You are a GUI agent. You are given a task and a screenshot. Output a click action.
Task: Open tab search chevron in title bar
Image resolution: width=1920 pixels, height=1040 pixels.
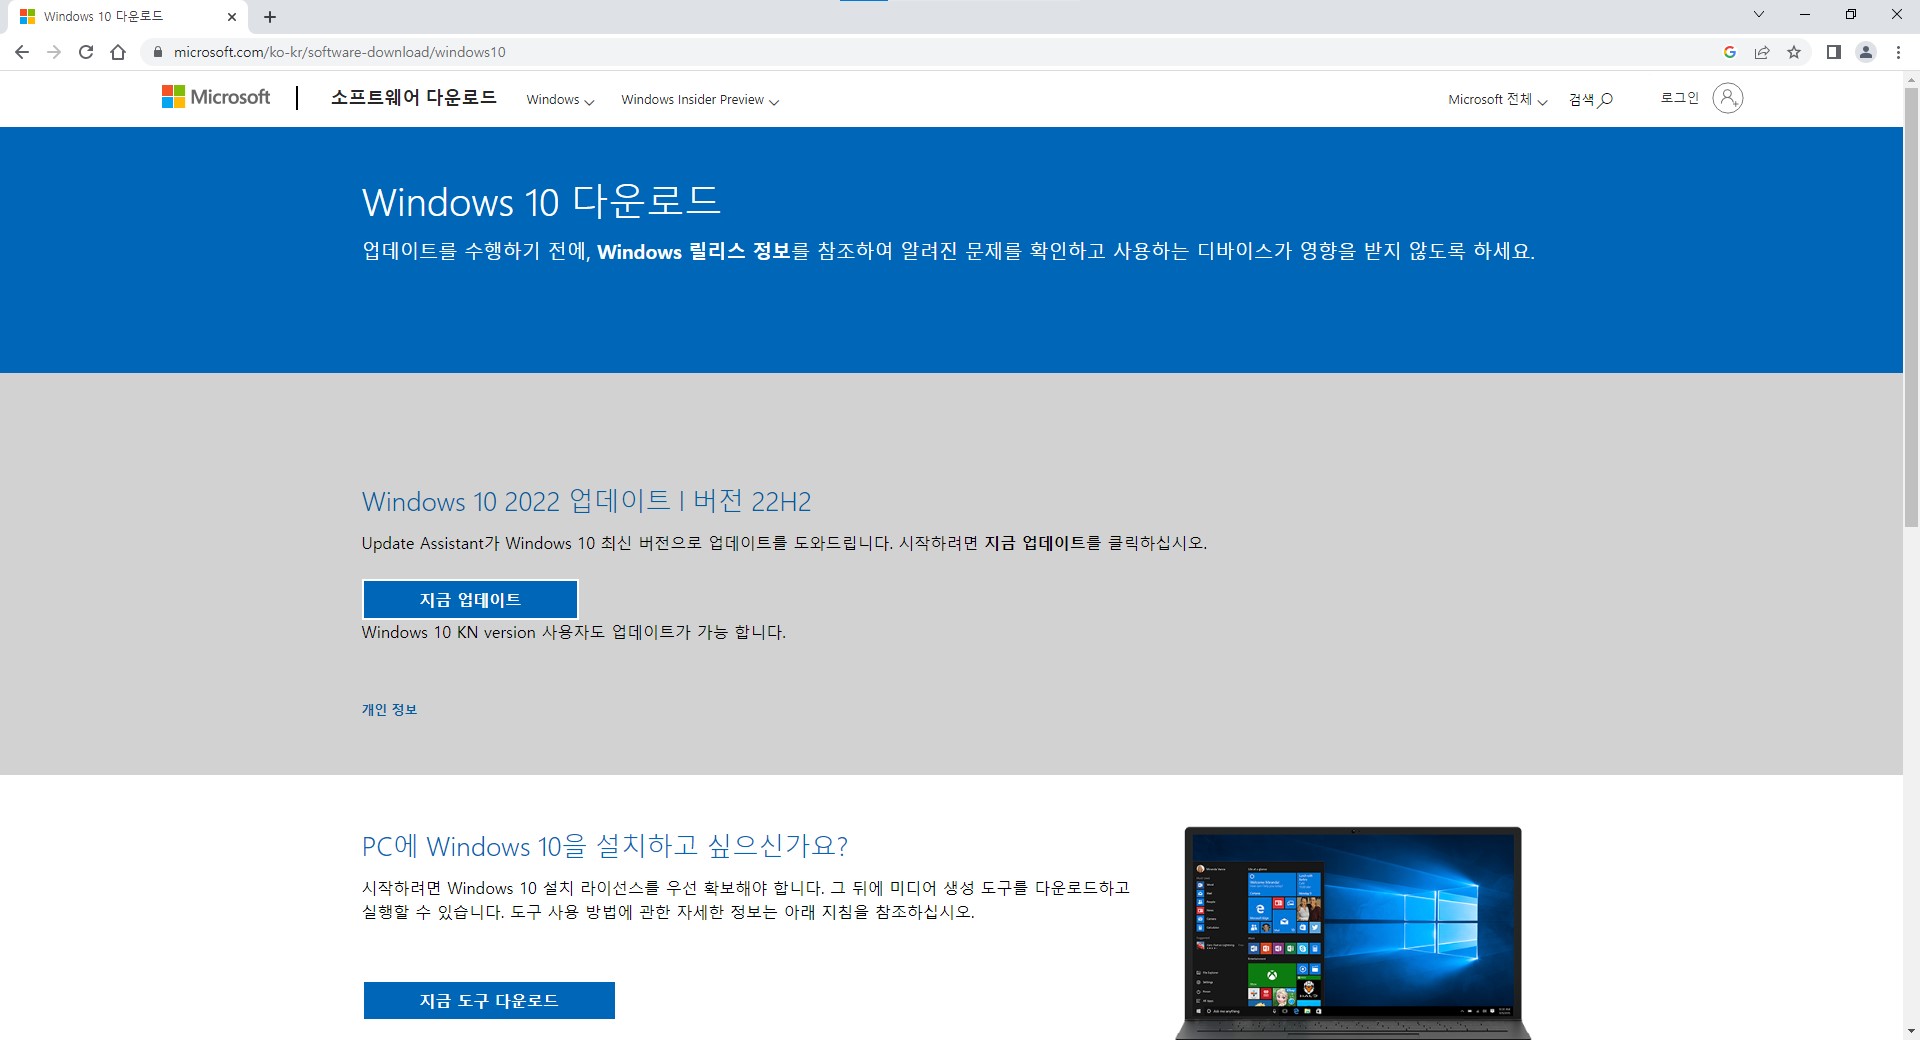1759,14
